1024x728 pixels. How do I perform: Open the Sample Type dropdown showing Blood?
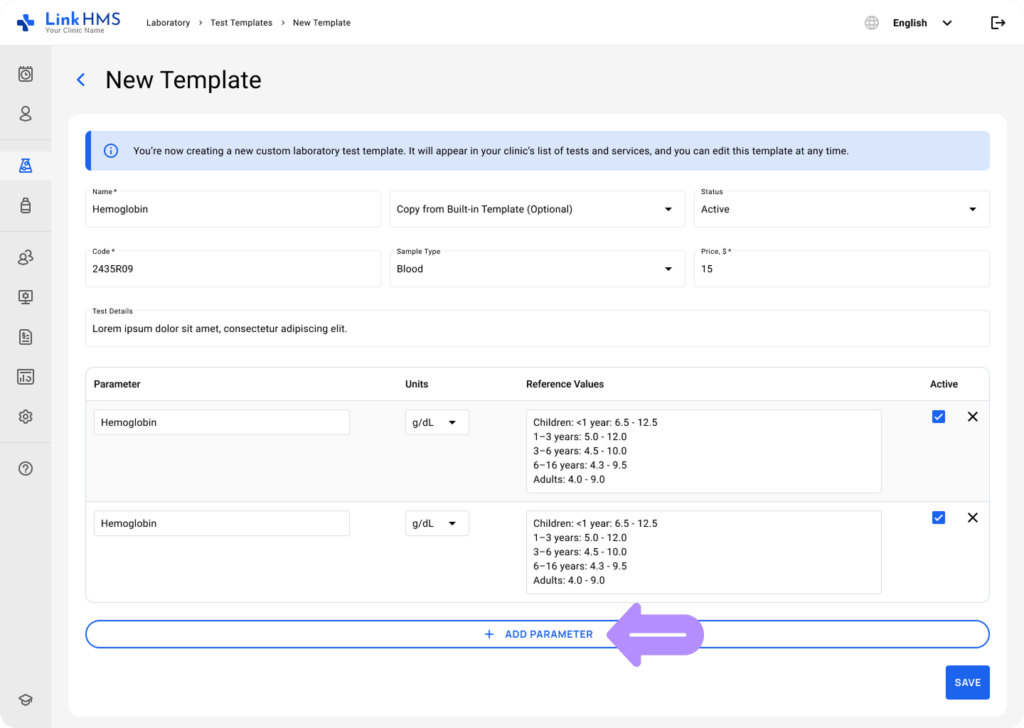point(537,268)
